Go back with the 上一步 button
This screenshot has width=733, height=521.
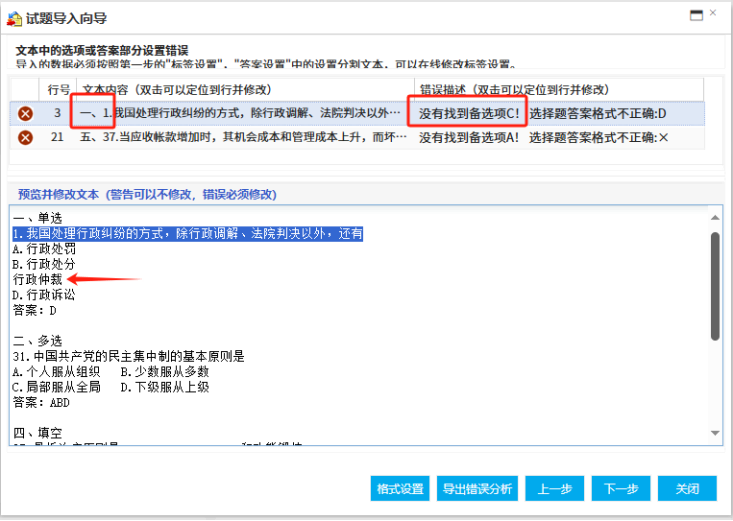[x=554, y=489]
